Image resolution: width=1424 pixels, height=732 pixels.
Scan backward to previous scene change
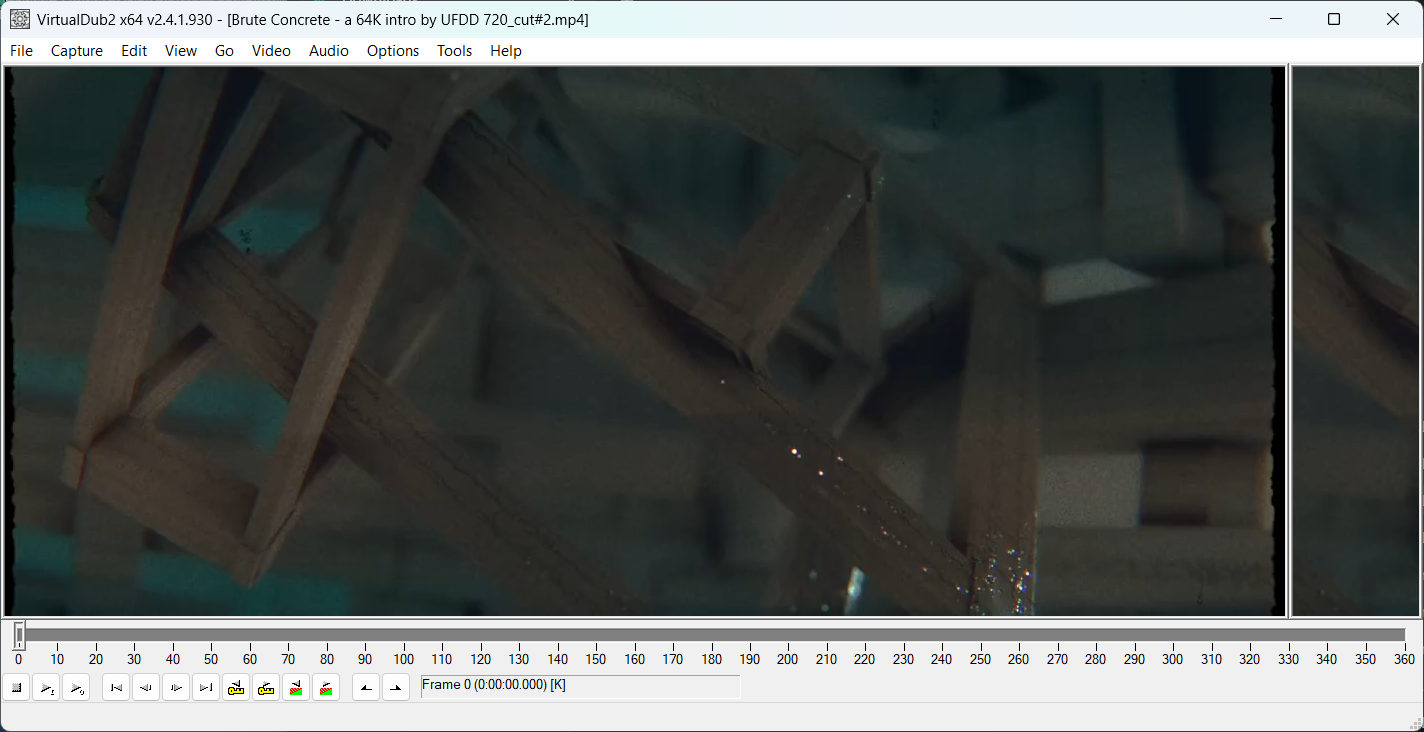[x=296, y=687]
